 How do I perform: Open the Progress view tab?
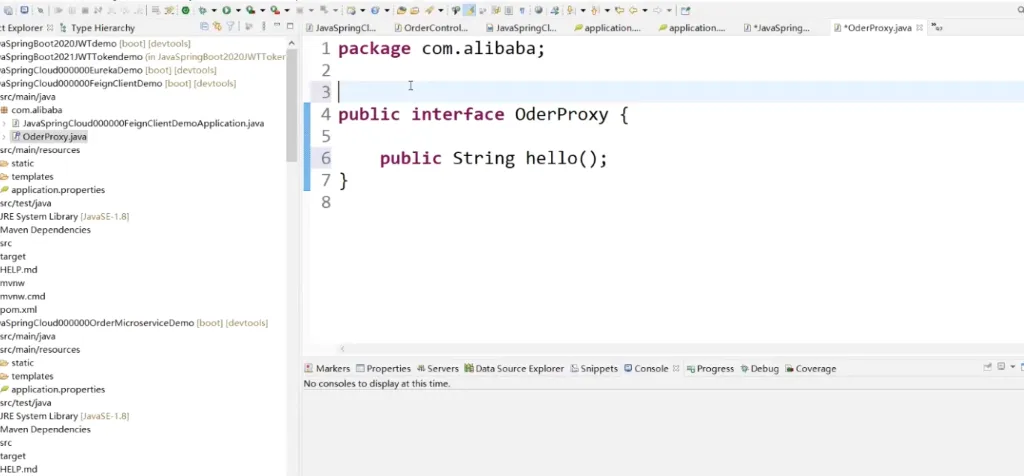click(710, 368)
